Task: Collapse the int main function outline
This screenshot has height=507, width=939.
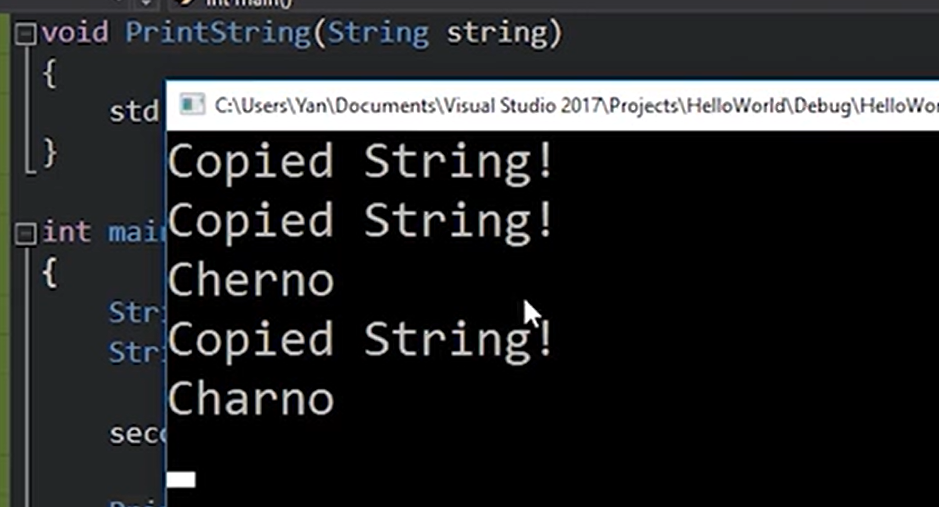Action: point(26,233)
